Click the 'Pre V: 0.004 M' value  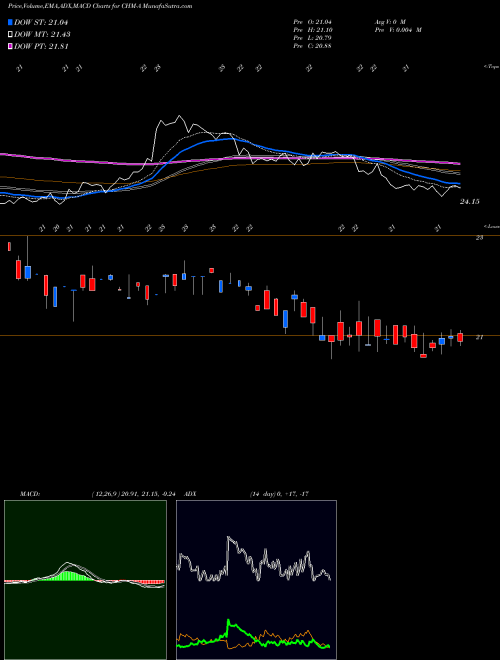399,30
